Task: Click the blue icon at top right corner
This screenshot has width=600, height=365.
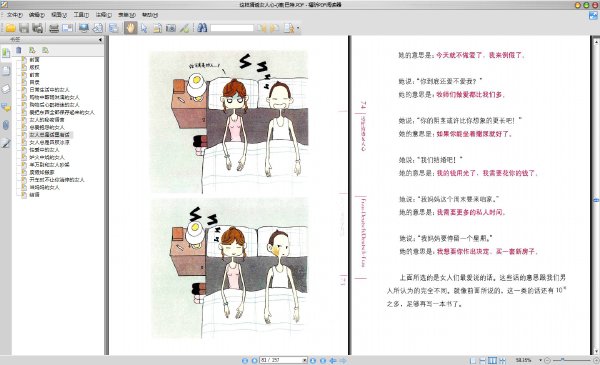Action: coord(593,16)
